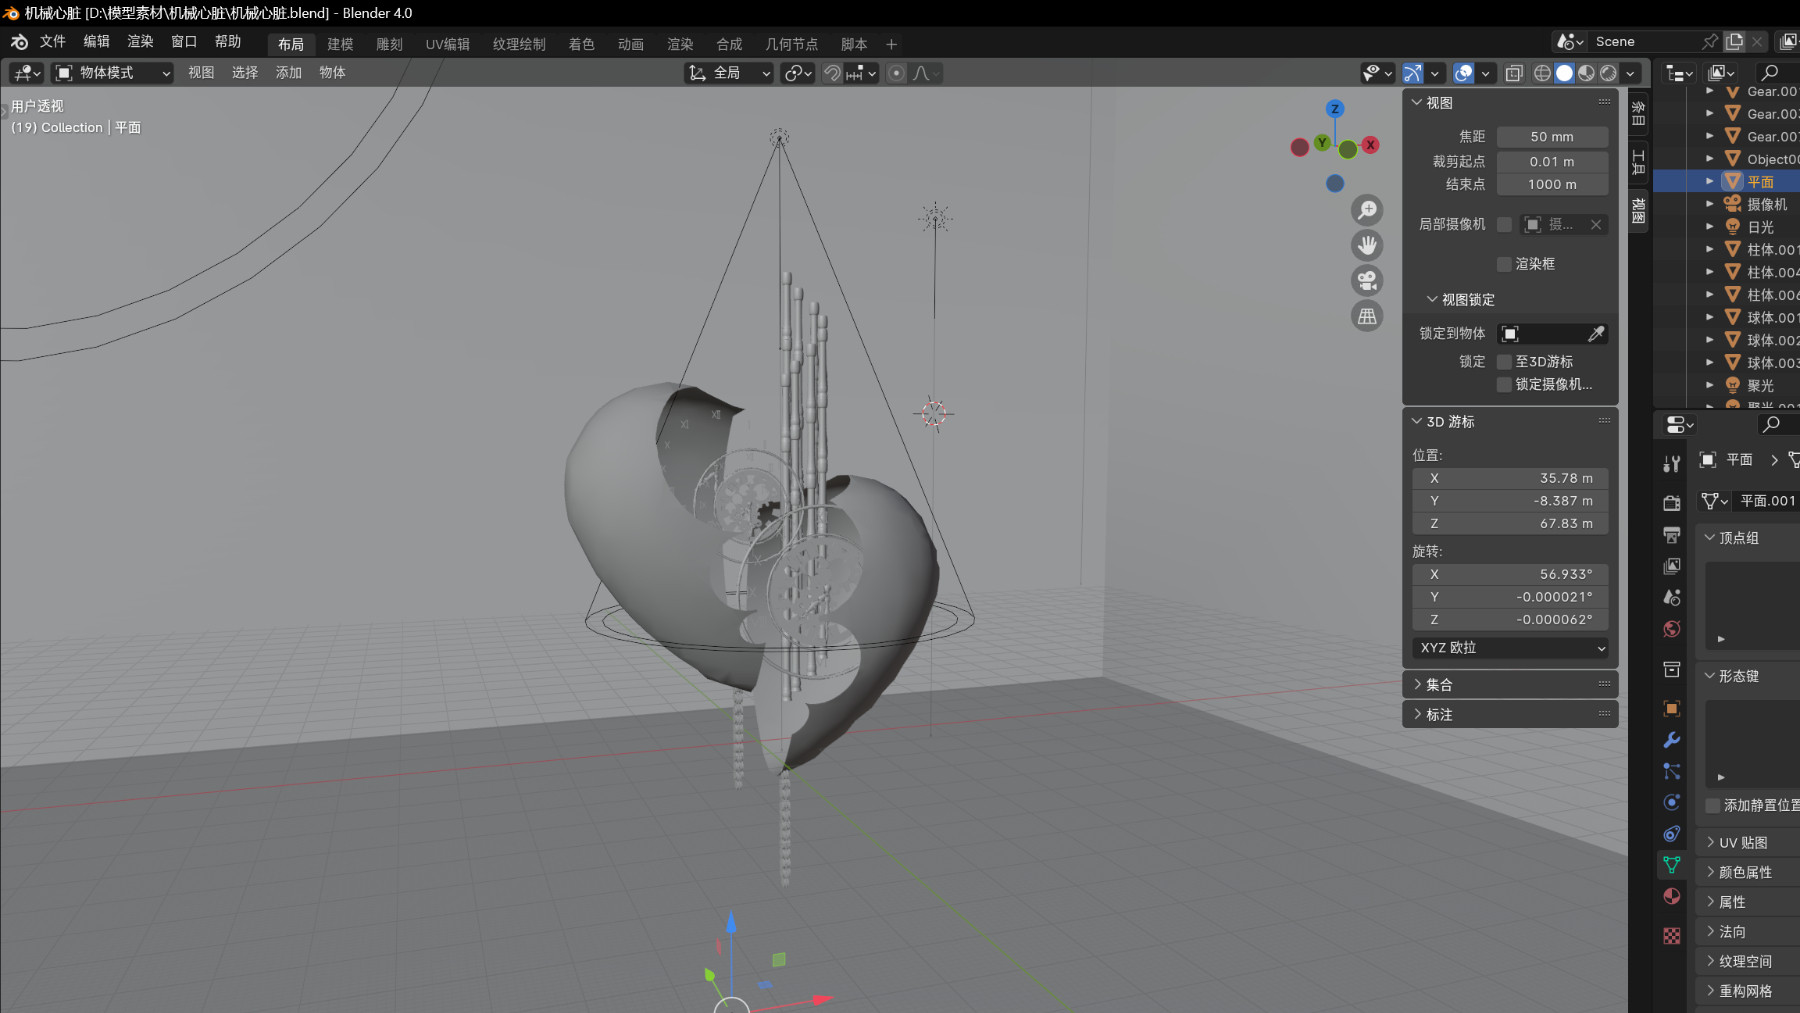
Task: Enable the 渲染框 checkbox
Action: (1504, 264)
